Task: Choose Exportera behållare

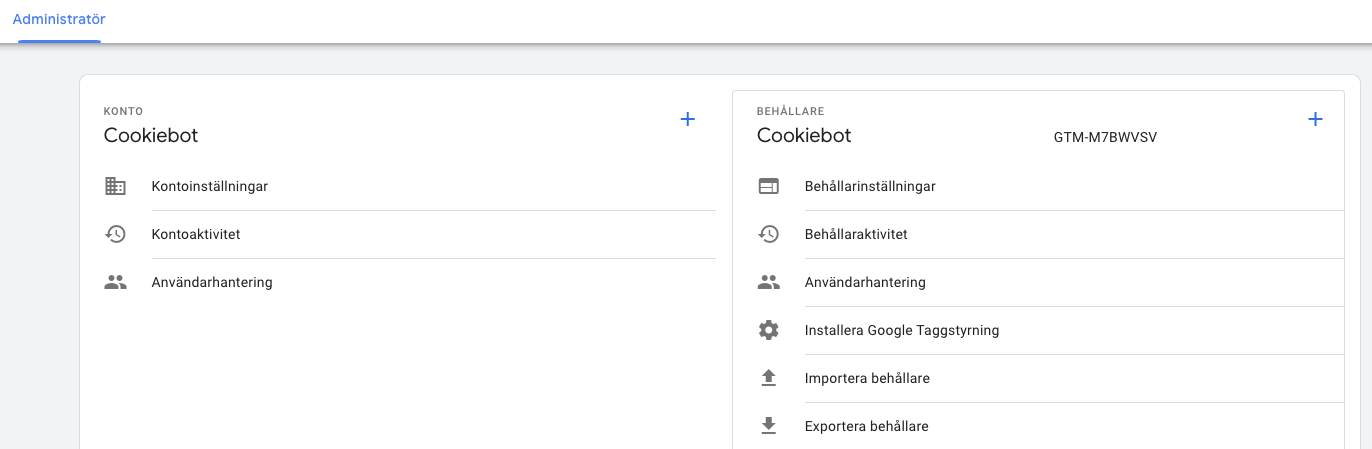Action: pos(866,426)
